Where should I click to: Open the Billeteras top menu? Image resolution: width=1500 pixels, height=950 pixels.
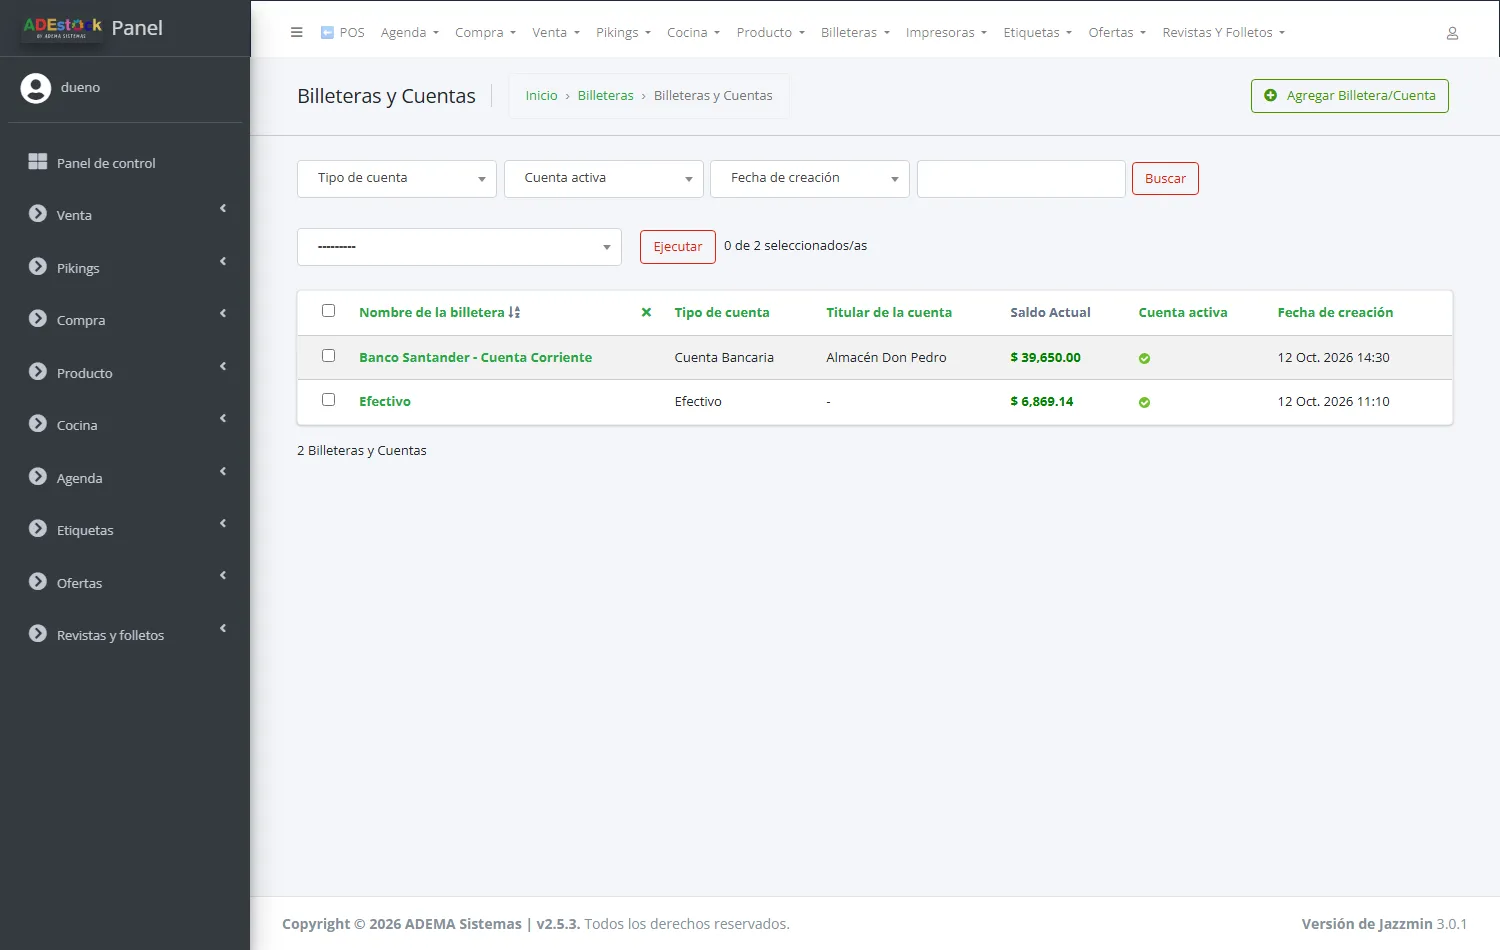point(855,33)
